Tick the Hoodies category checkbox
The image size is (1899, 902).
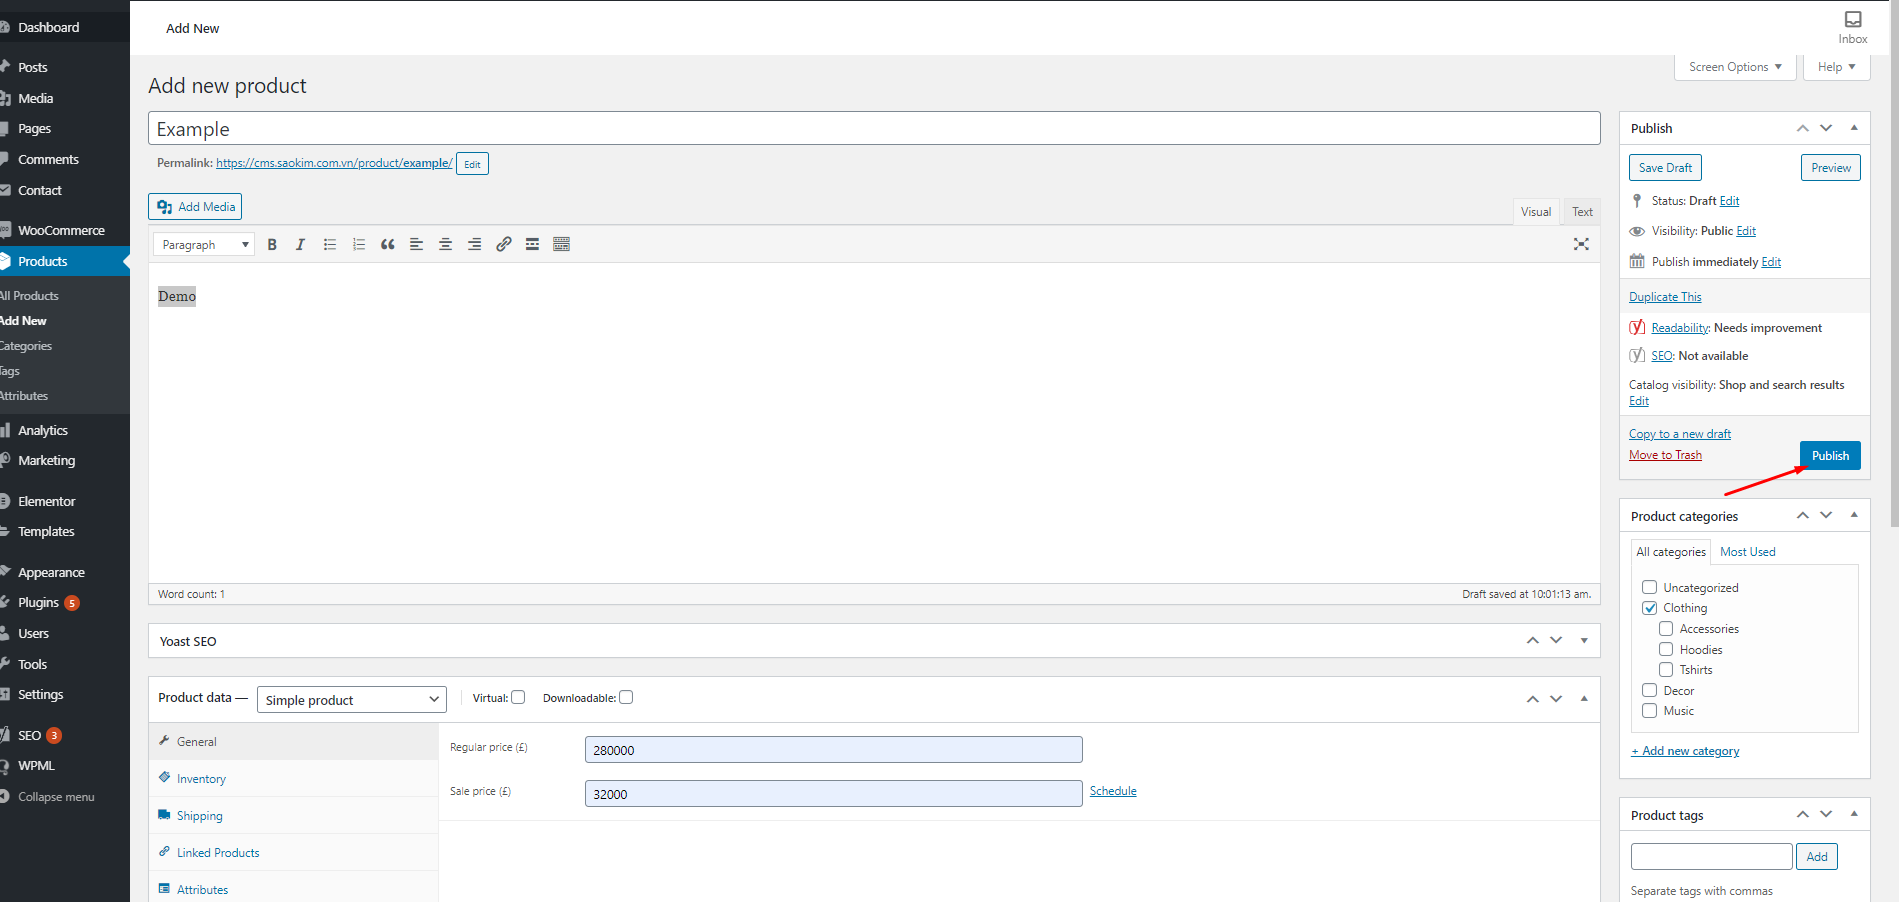1666,650
